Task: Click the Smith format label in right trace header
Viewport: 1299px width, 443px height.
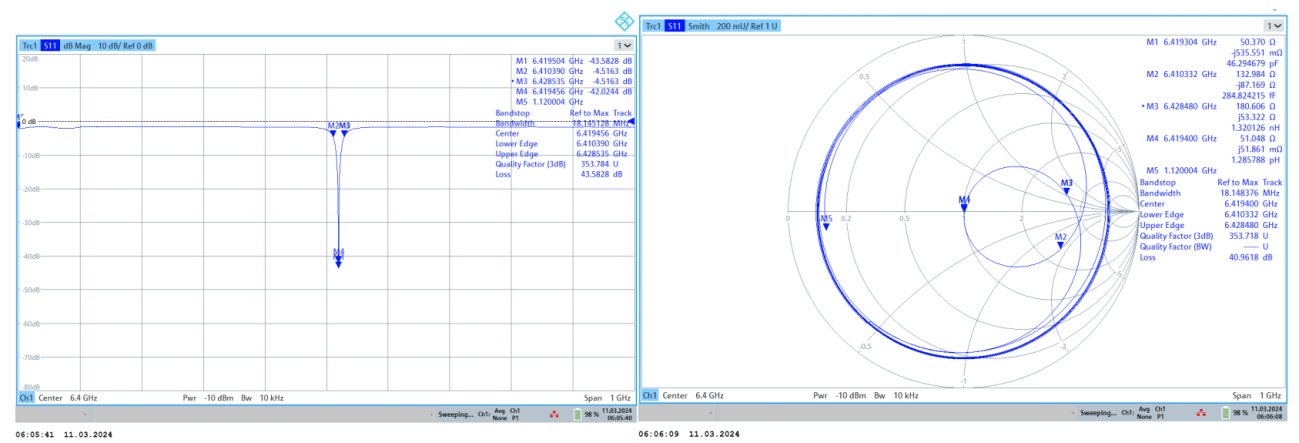Action: click(700, 25)
